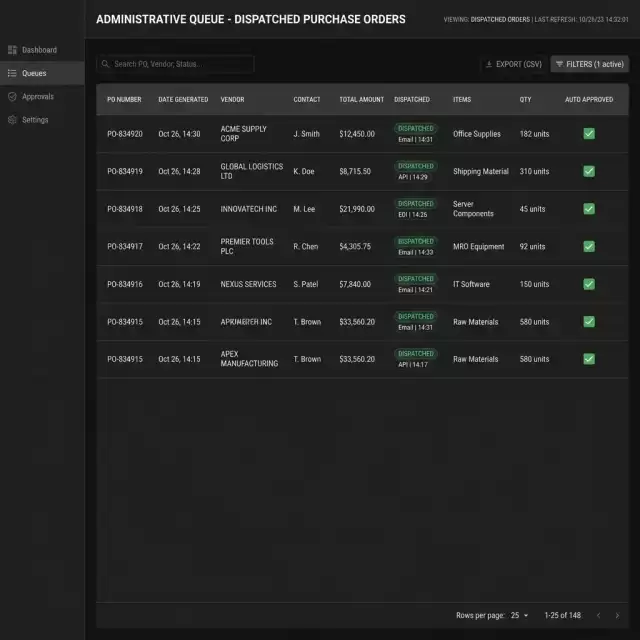Click the export download icon

tap(489, 64)
